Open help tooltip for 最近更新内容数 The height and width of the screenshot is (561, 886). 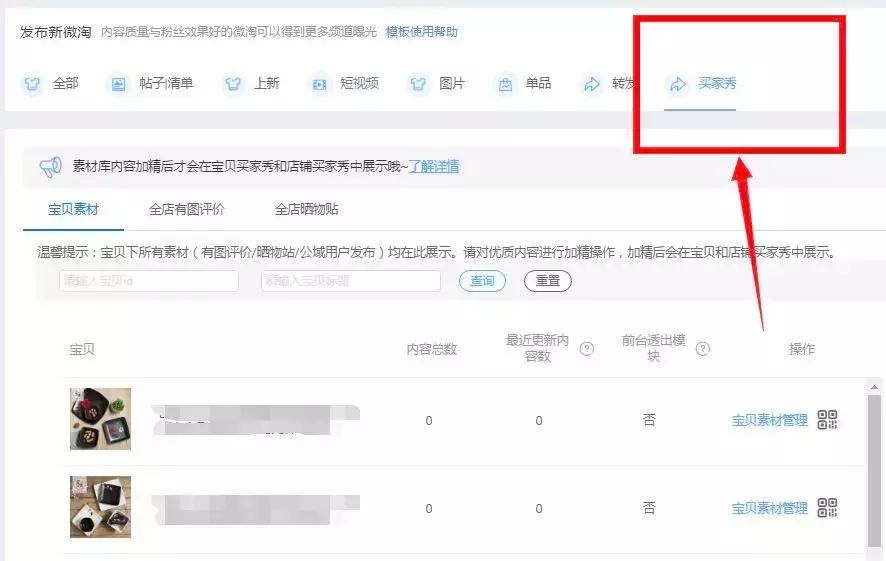coord(587,349)
